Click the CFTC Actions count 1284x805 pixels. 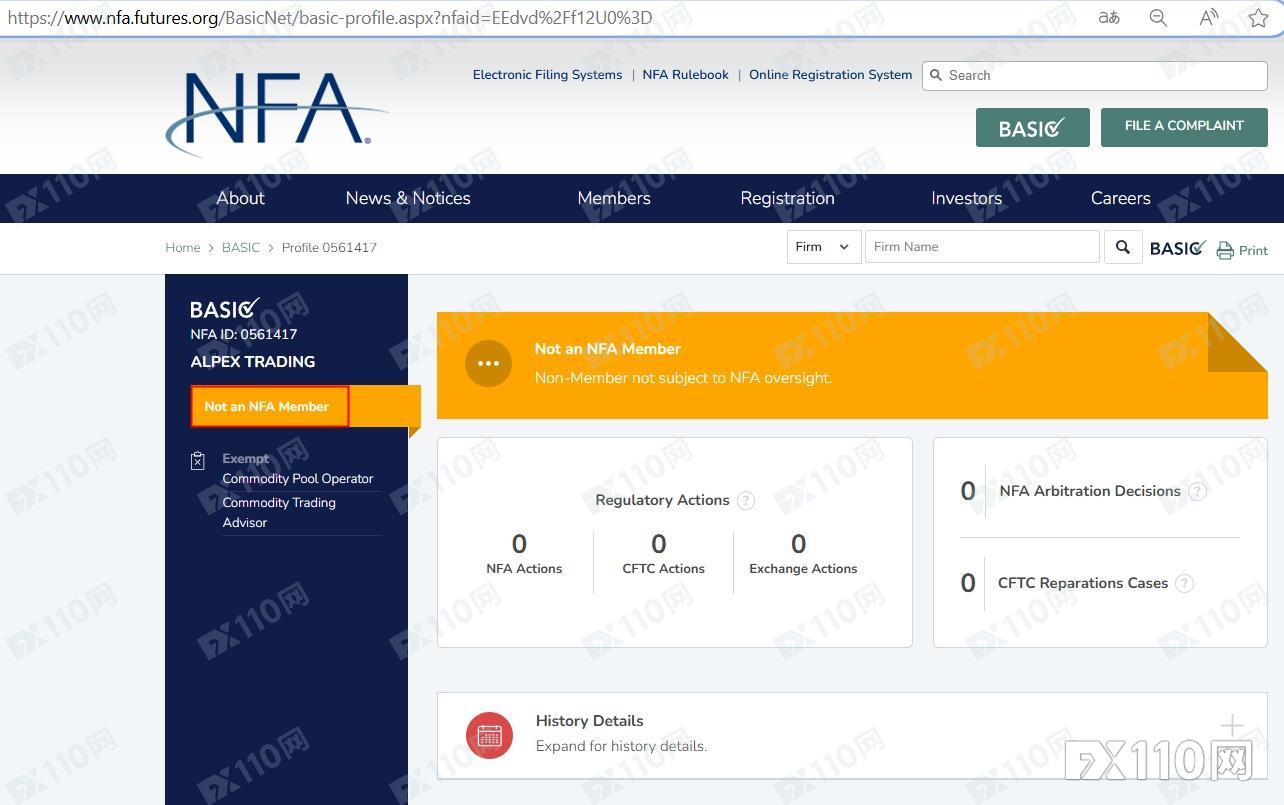[x=658, y=544]
